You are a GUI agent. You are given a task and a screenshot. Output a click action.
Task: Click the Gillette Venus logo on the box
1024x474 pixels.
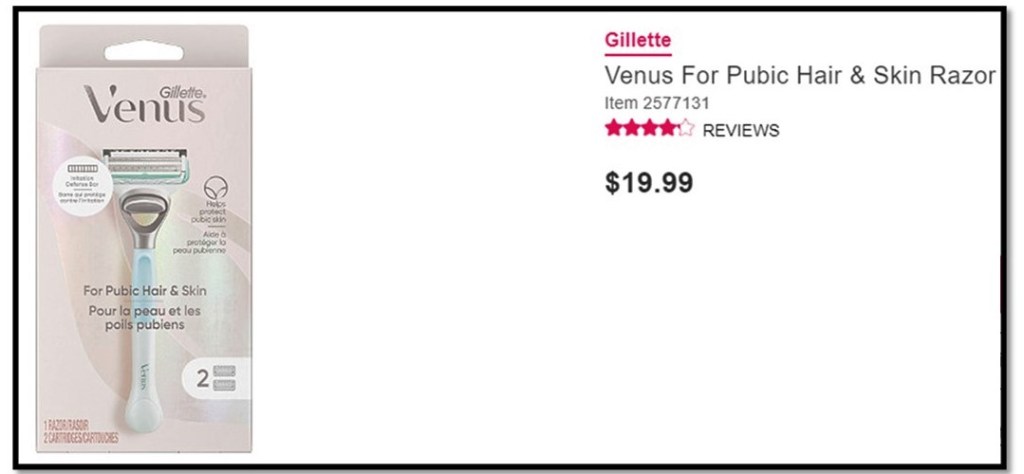point(146,100)
